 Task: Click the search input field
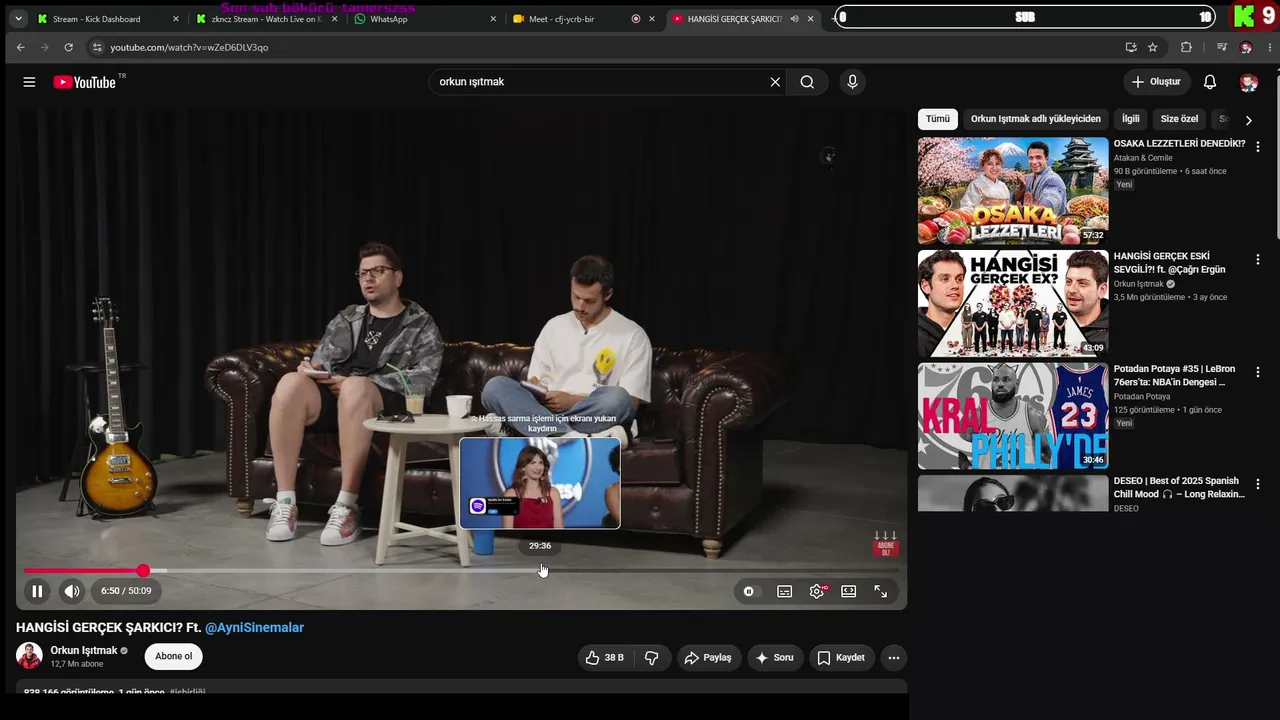point(600,82)
